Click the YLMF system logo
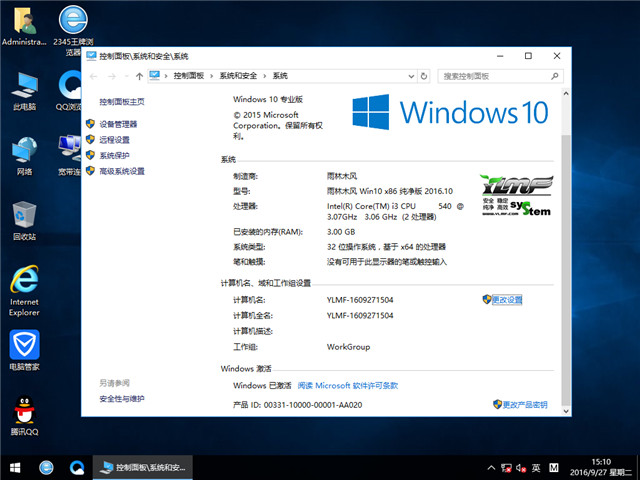The image size is (640, 480). point(517,195)
